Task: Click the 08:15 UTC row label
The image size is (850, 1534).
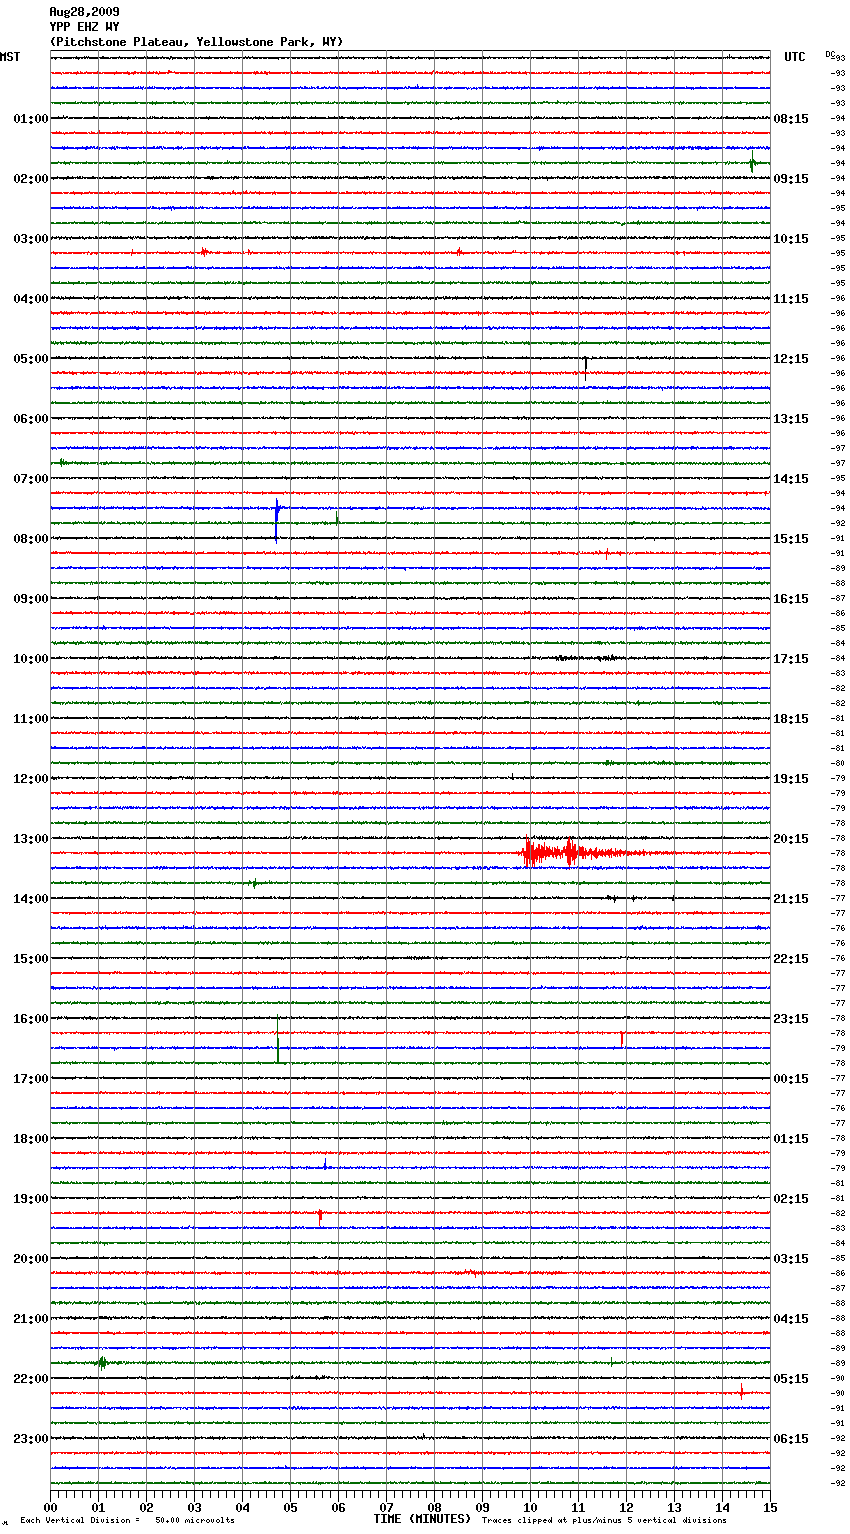Action: (791, 119)
